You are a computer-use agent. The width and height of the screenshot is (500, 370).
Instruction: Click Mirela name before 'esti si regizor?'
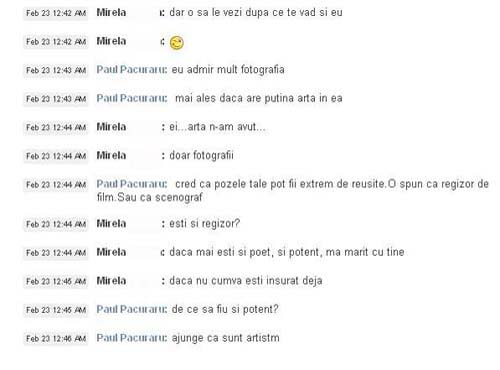[x=111, y=223]
